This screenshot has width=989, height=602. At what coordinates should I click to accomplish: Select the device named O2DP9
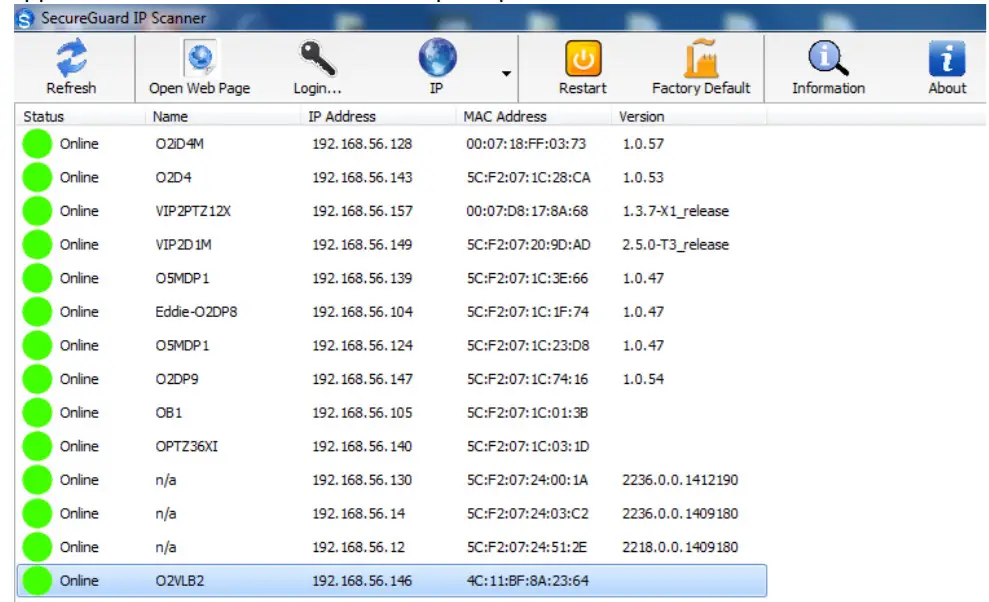(177, 379)
